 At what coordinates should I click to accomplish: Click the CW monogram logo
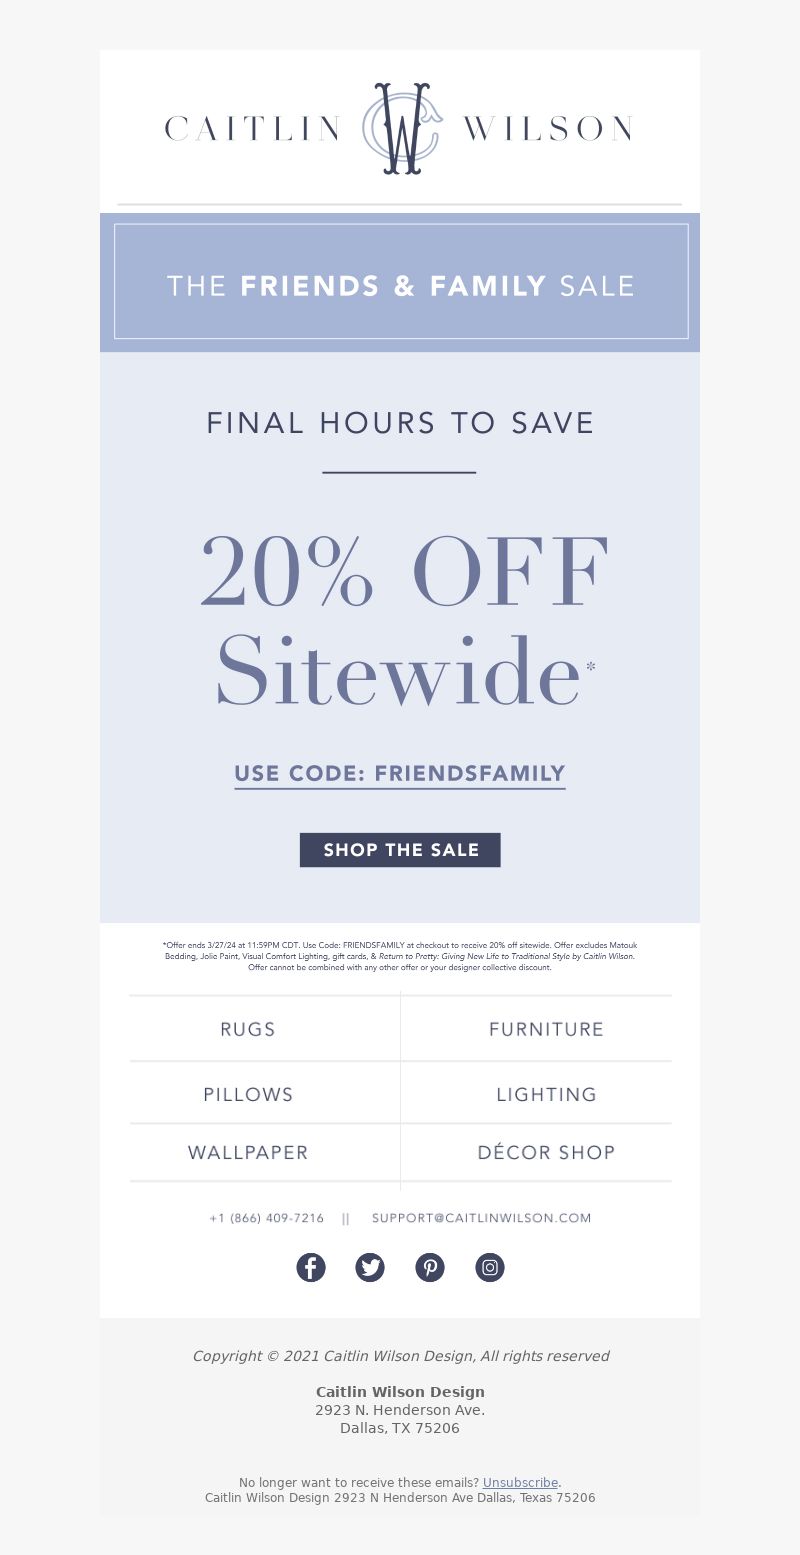coord(401,128)
